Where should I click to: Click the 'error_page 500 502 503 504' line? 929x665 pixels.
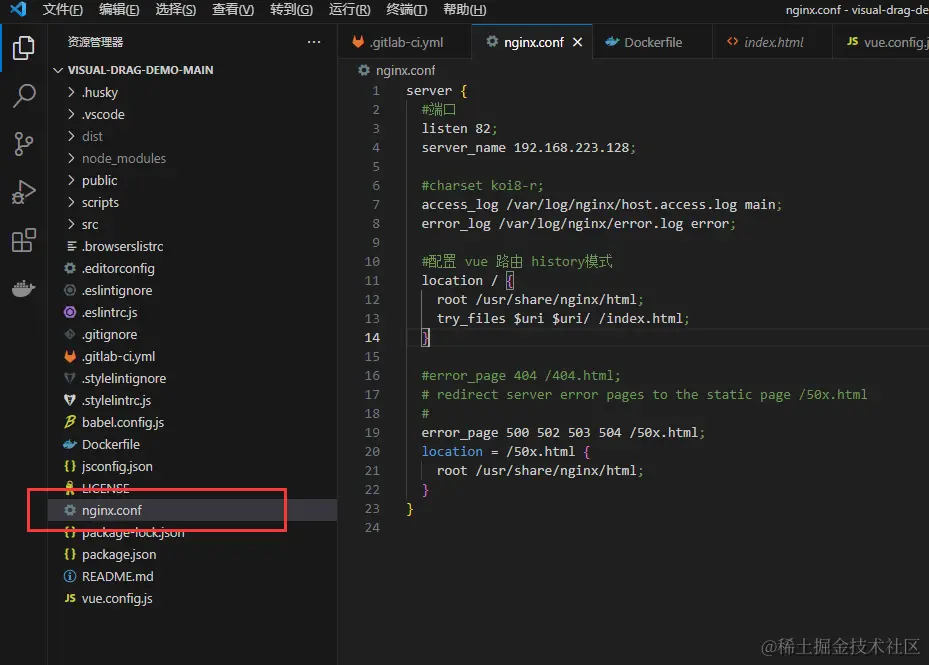tap(563, 433)
